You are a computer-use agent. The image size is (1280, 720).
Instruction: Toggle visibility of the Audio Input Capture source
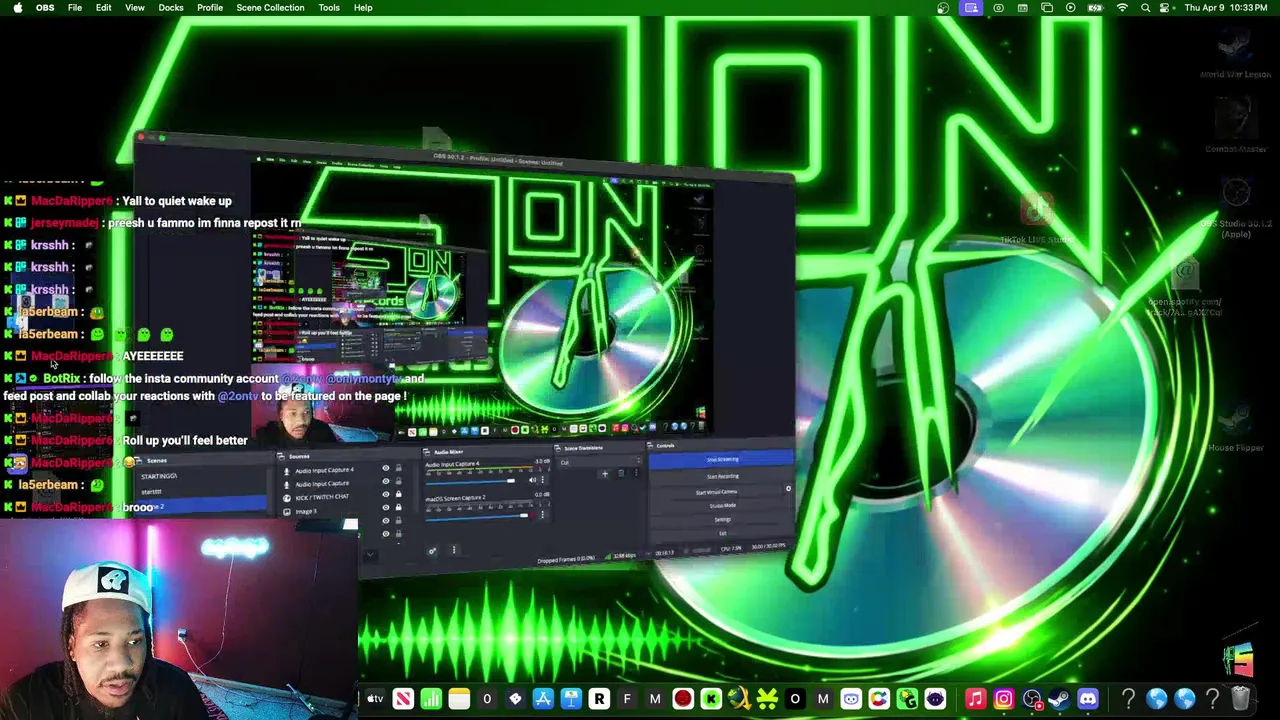pyautogui.click(x=386, y=481)
